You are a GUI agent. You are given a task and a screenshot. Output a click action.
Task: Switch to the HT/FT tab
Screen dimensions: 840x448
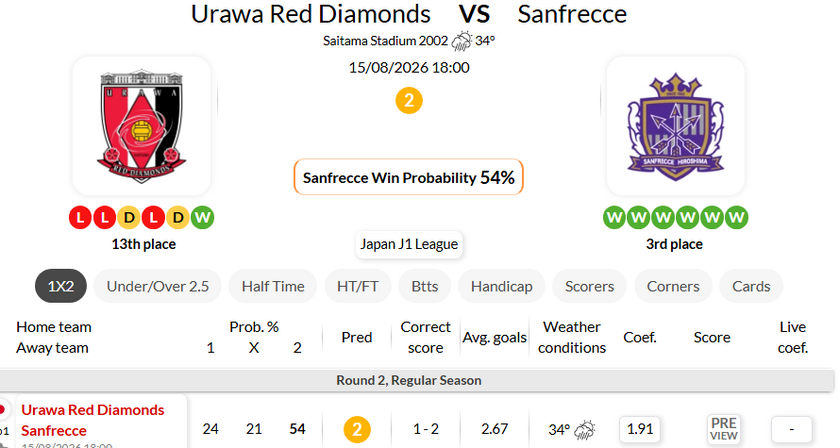(x=357, y=286)
